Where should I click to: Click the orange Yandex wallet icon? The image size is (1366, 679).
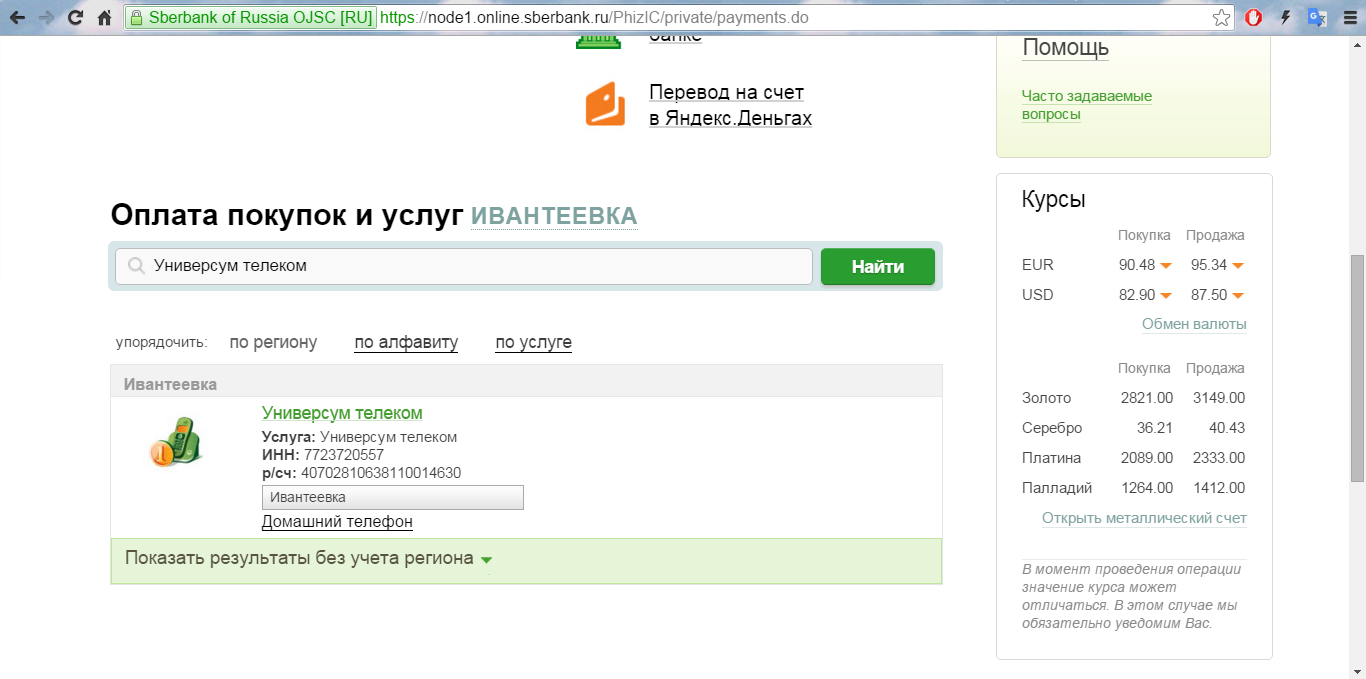pos(605,104)
